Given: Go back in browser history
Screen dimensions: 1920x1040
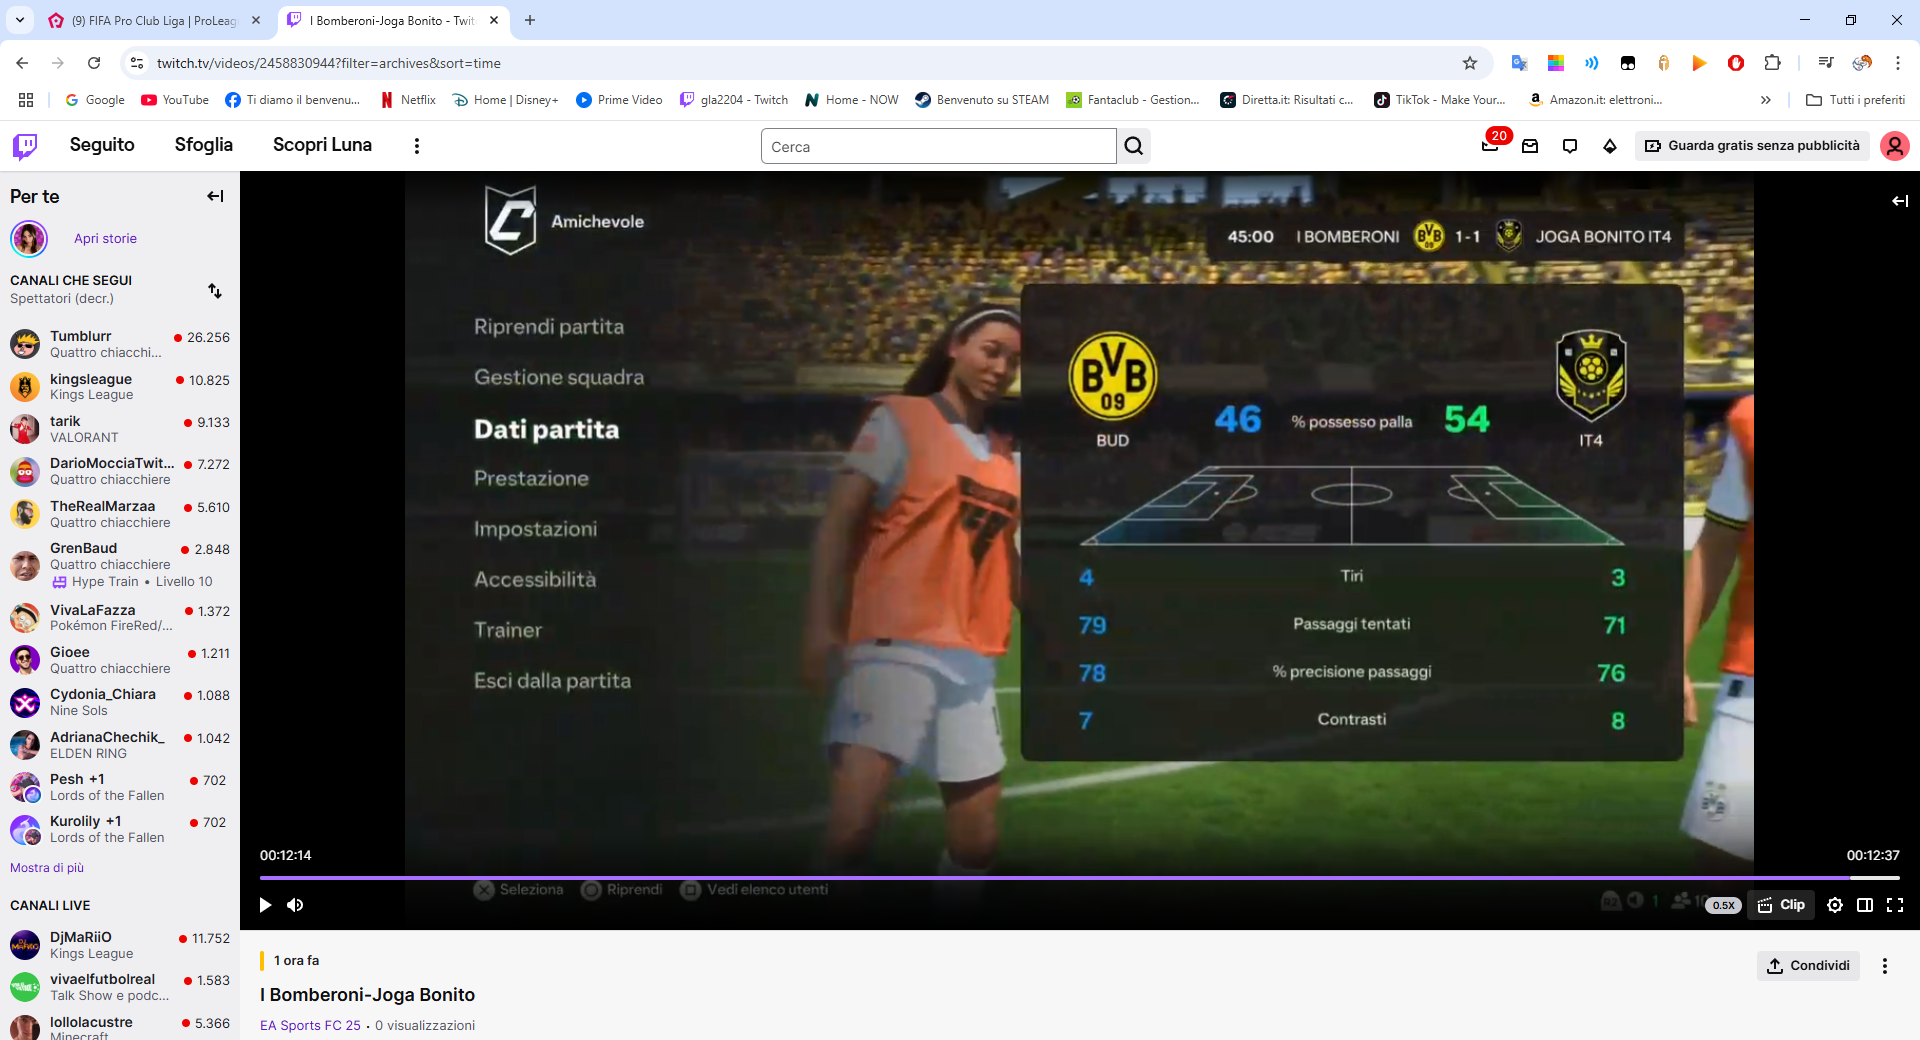Looking at the screenshot, I should [22, 63].
